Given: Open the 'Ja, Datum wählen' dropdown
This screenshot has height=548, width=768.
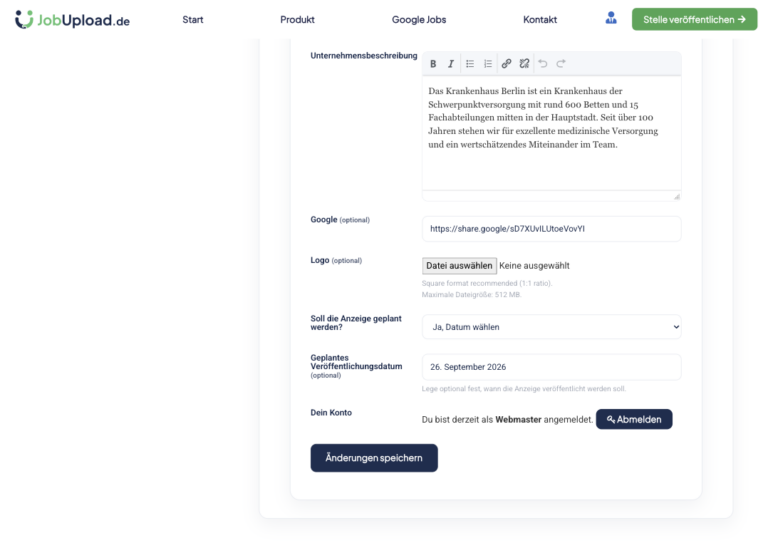Looking at the screenshot, I should pyautogui.click(x=552, y=327).
